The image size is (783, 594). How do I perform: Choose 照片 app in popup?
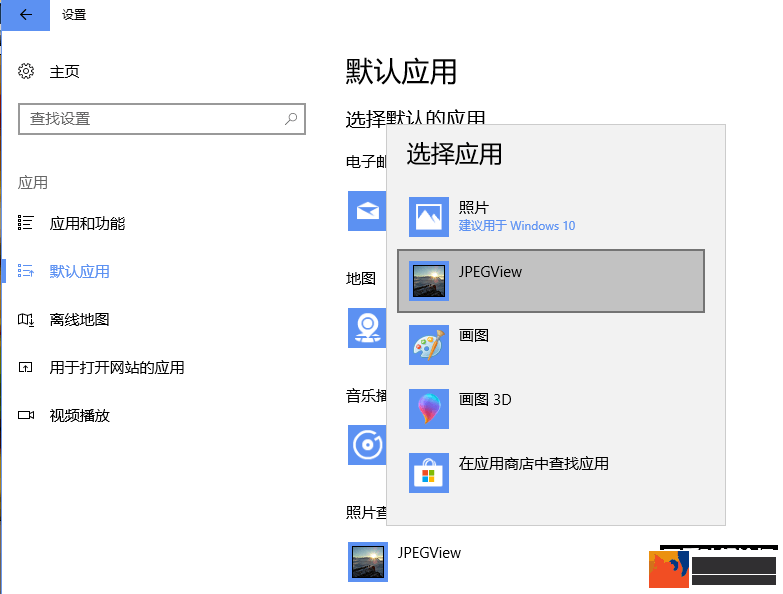point(551,217)
